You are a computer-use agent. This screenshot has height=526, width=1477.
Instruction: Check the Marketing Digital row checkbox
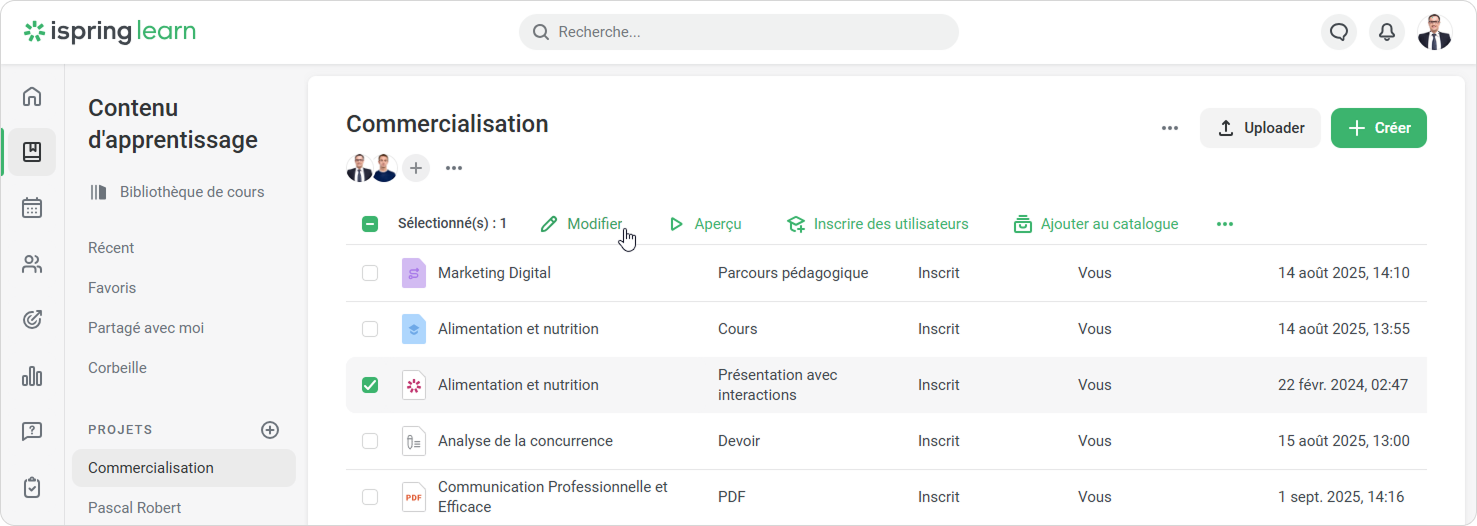coord(370,273)
